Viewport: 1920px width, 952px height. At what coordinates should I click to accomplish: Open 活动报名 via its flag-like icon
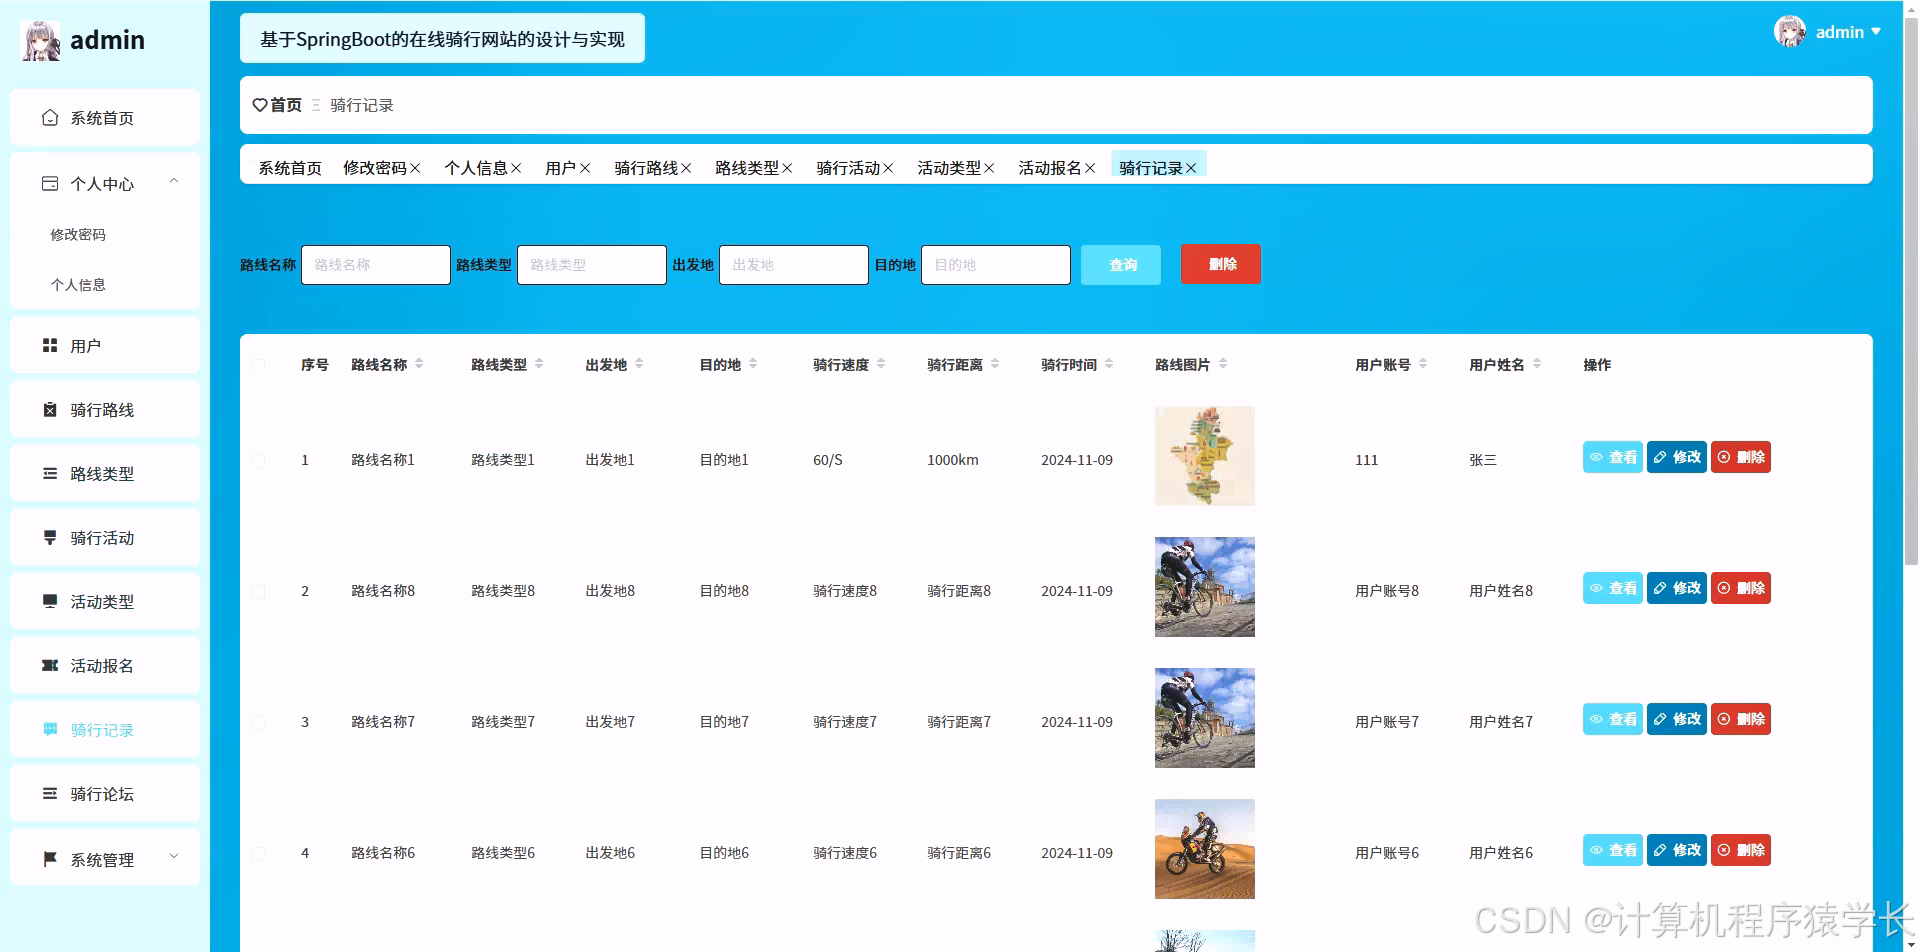tap(50, 665)
